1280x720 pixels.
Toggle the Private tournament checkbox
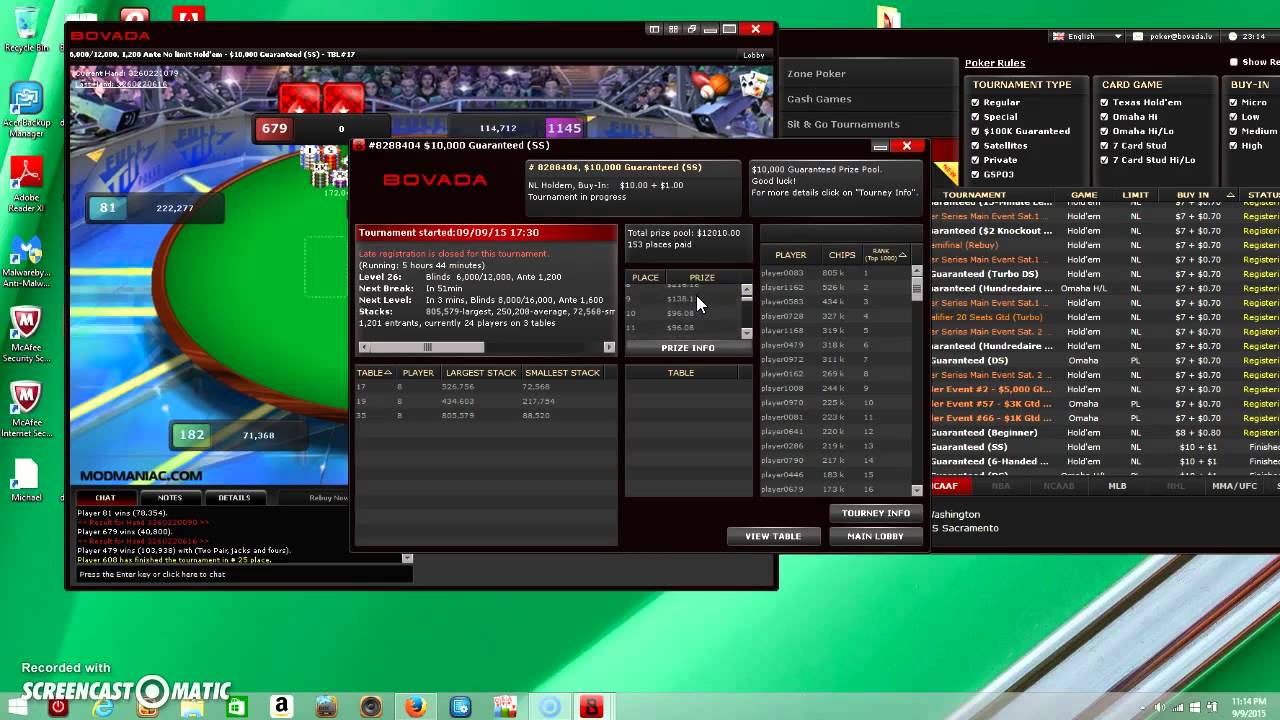click(976, 160)
